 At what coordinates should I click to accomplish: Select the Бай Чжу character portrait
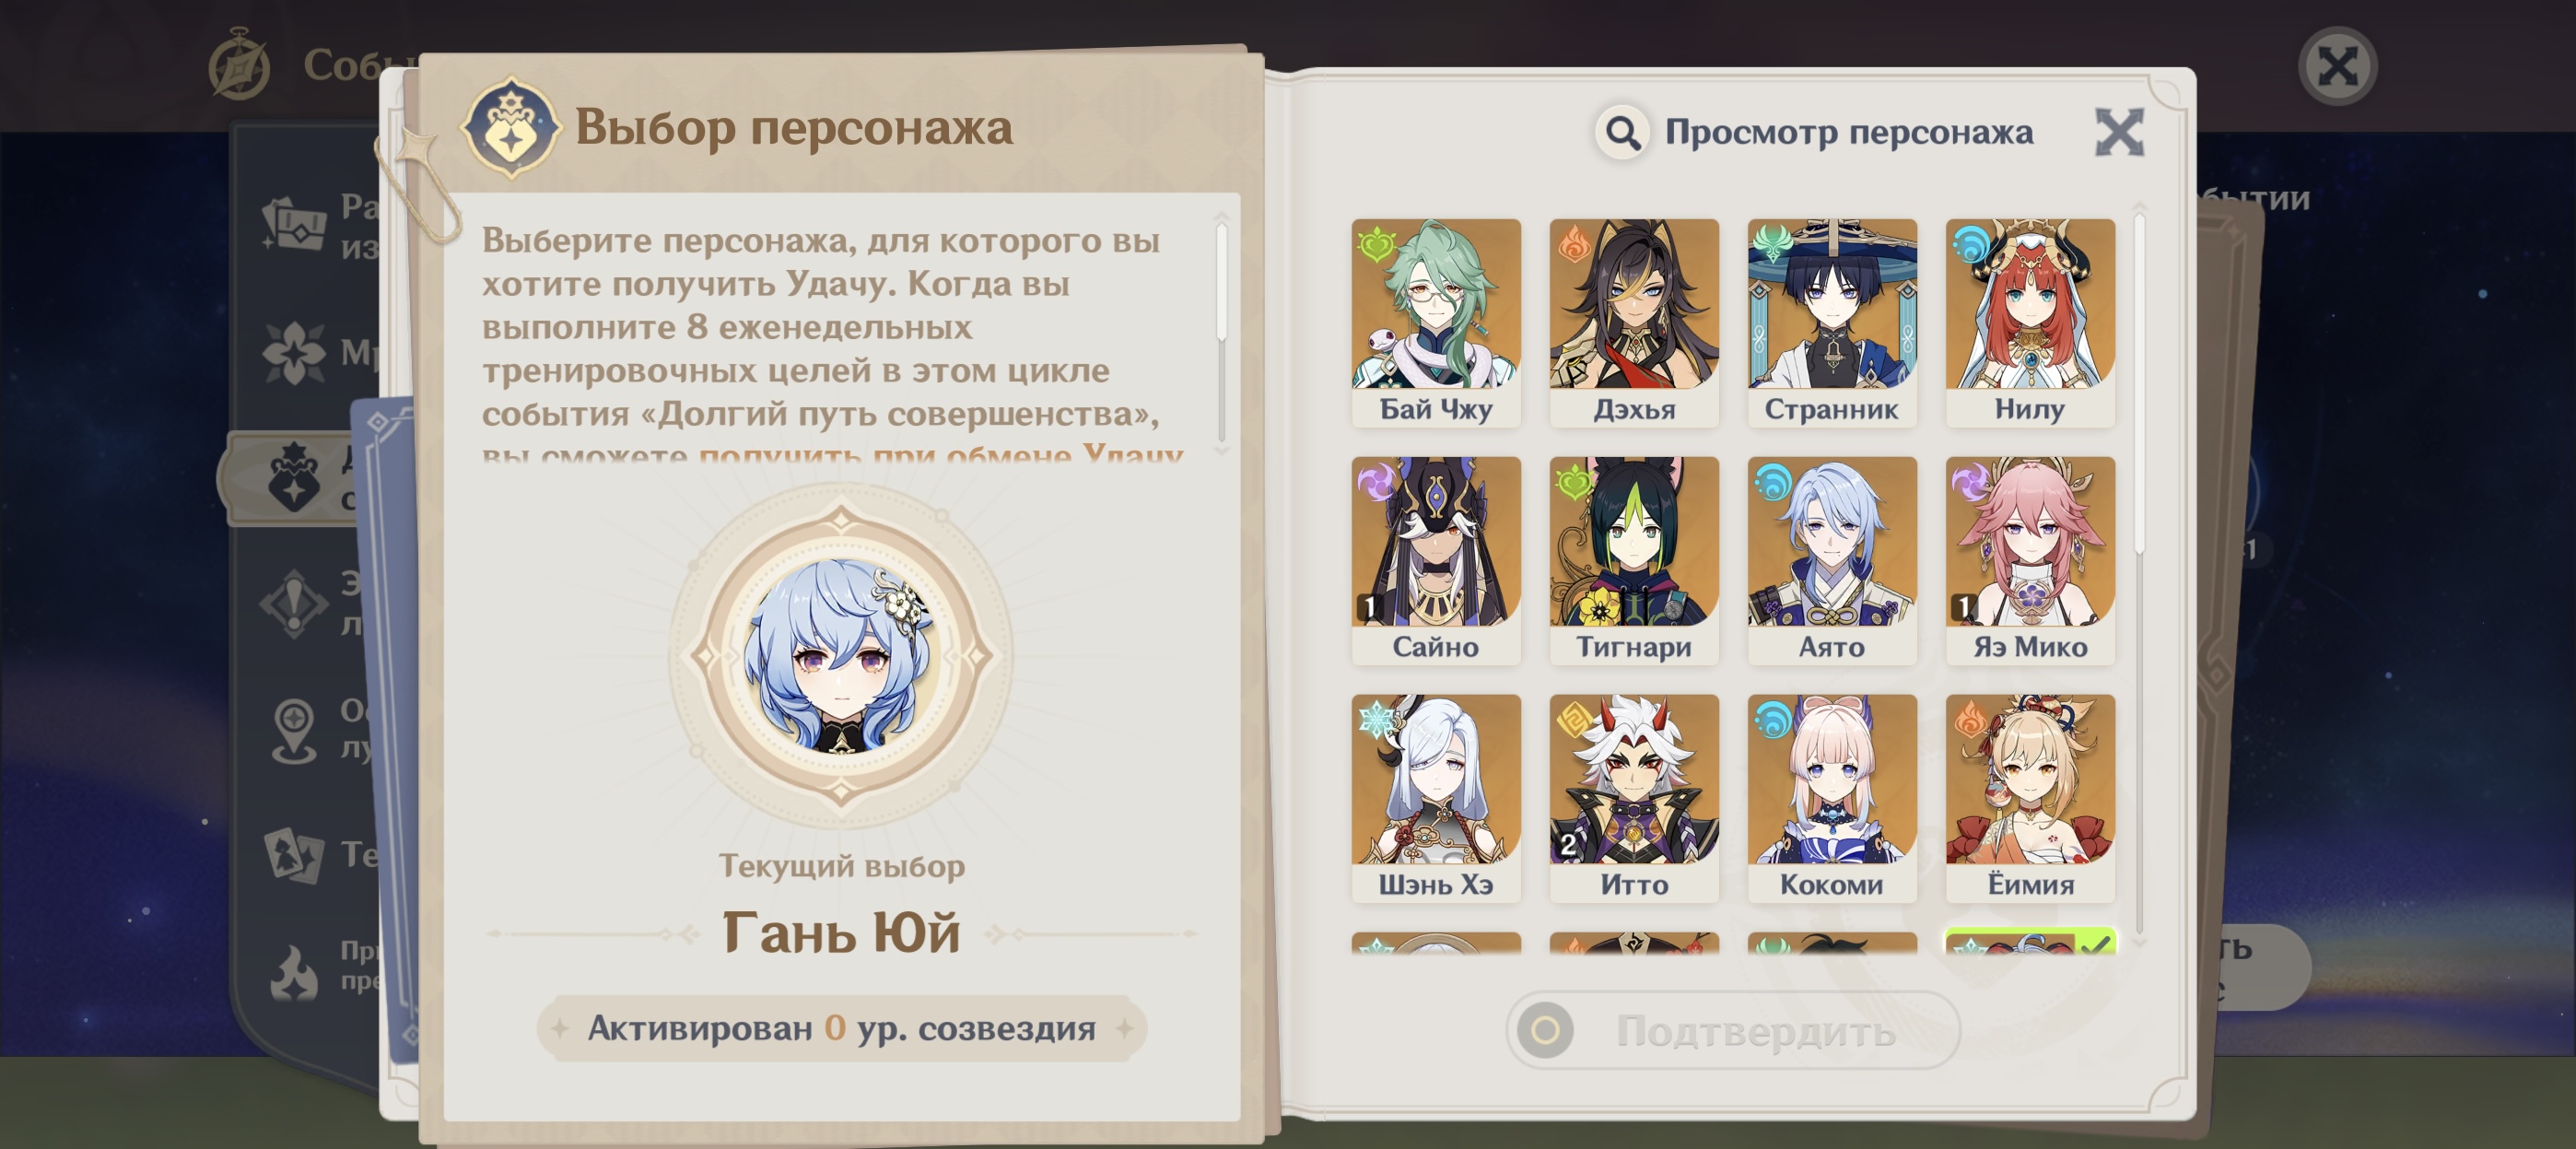pos(1436,322)
